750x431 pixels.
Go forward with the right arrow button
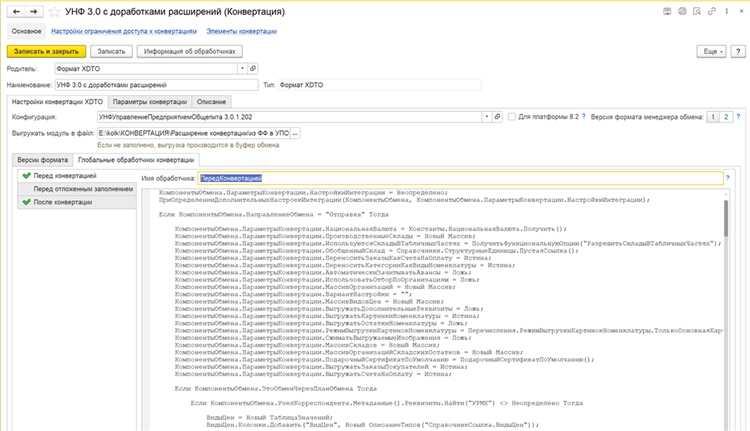point(34,11)
